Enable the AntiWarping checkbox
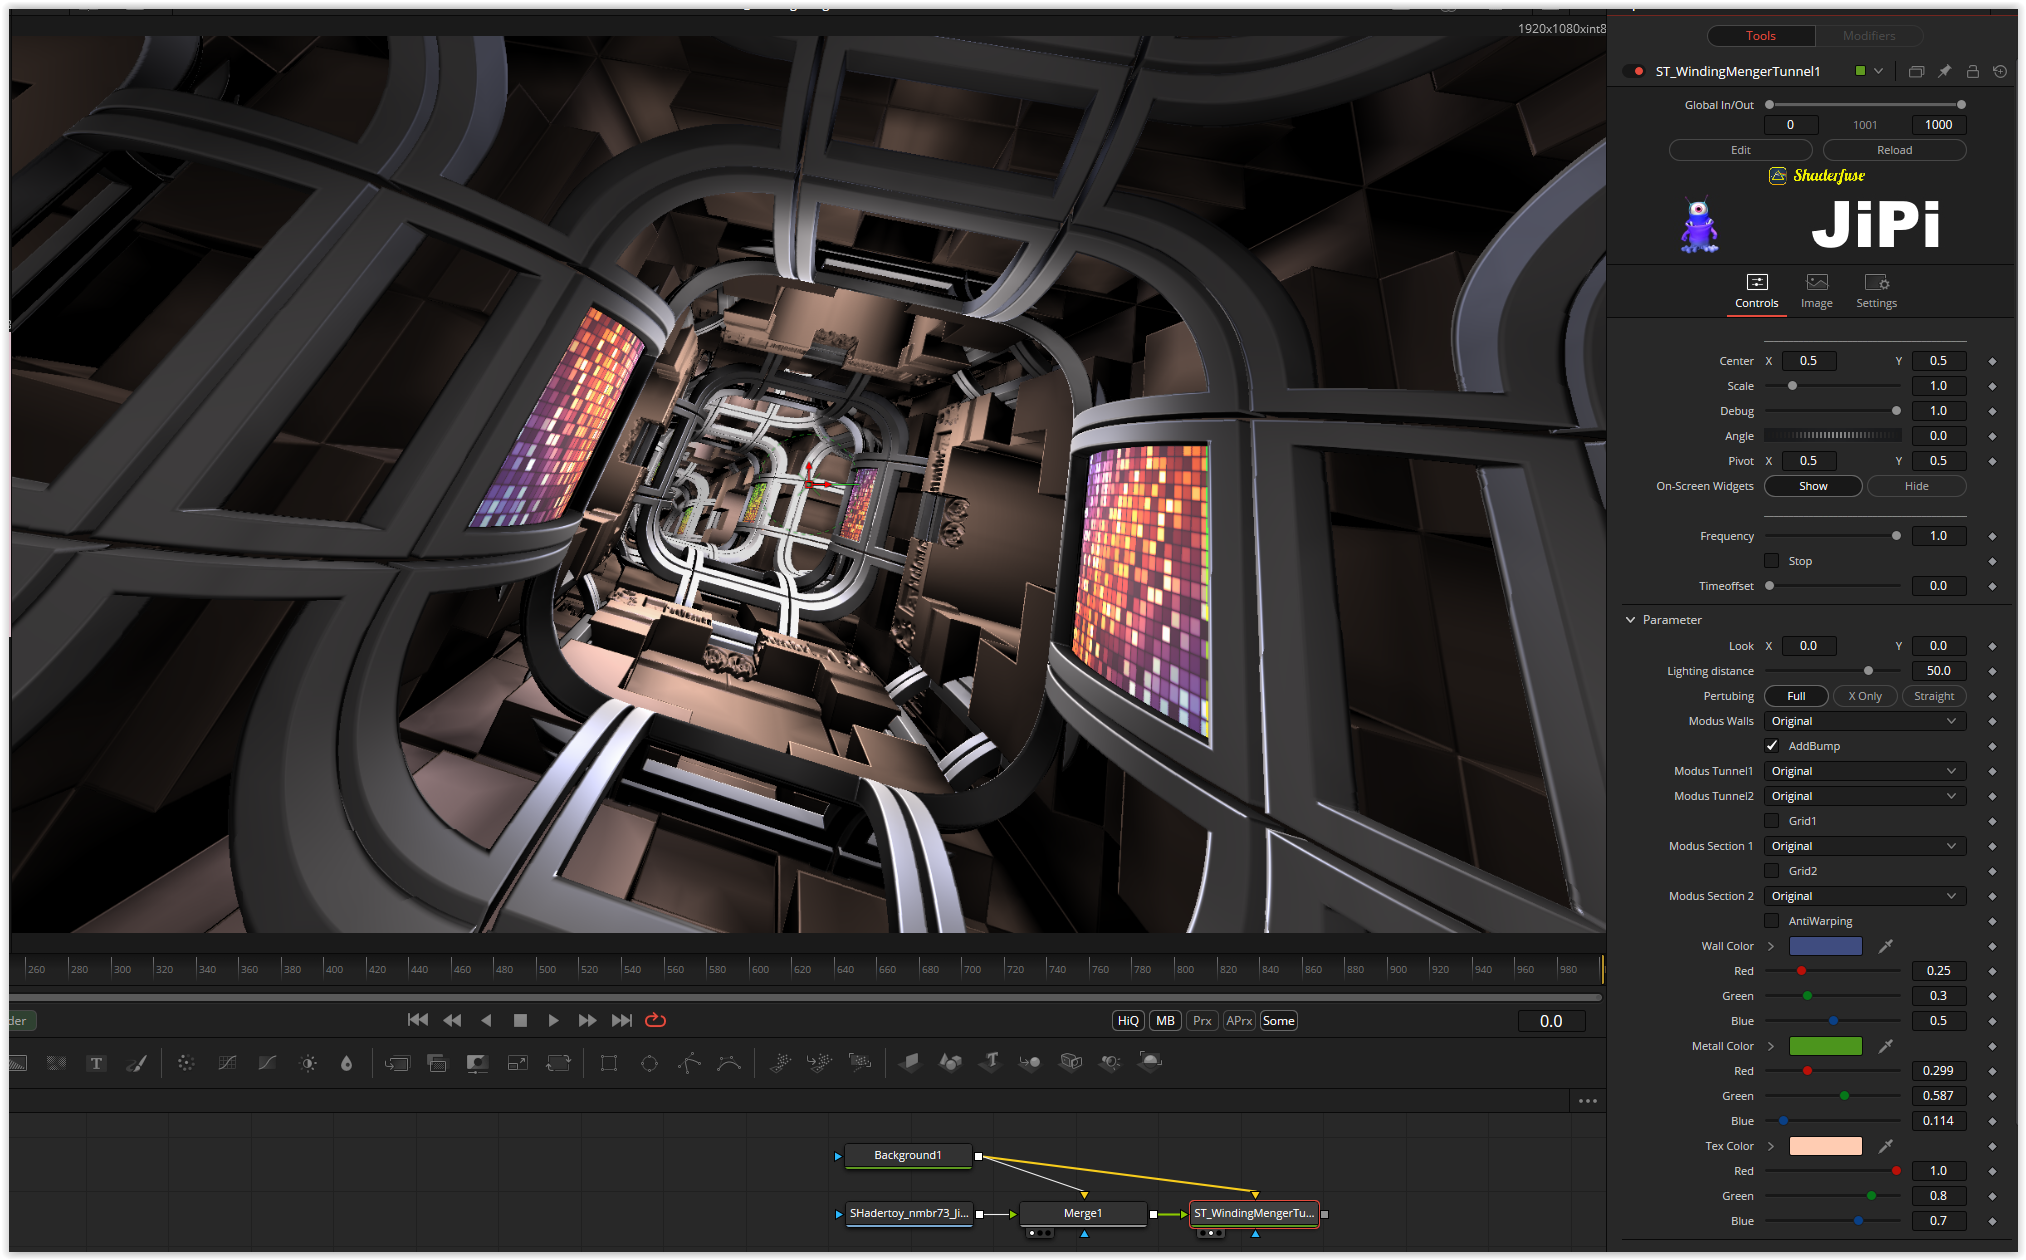The width and height of the screenshot is (2026, 1260). click(1771, 921)
